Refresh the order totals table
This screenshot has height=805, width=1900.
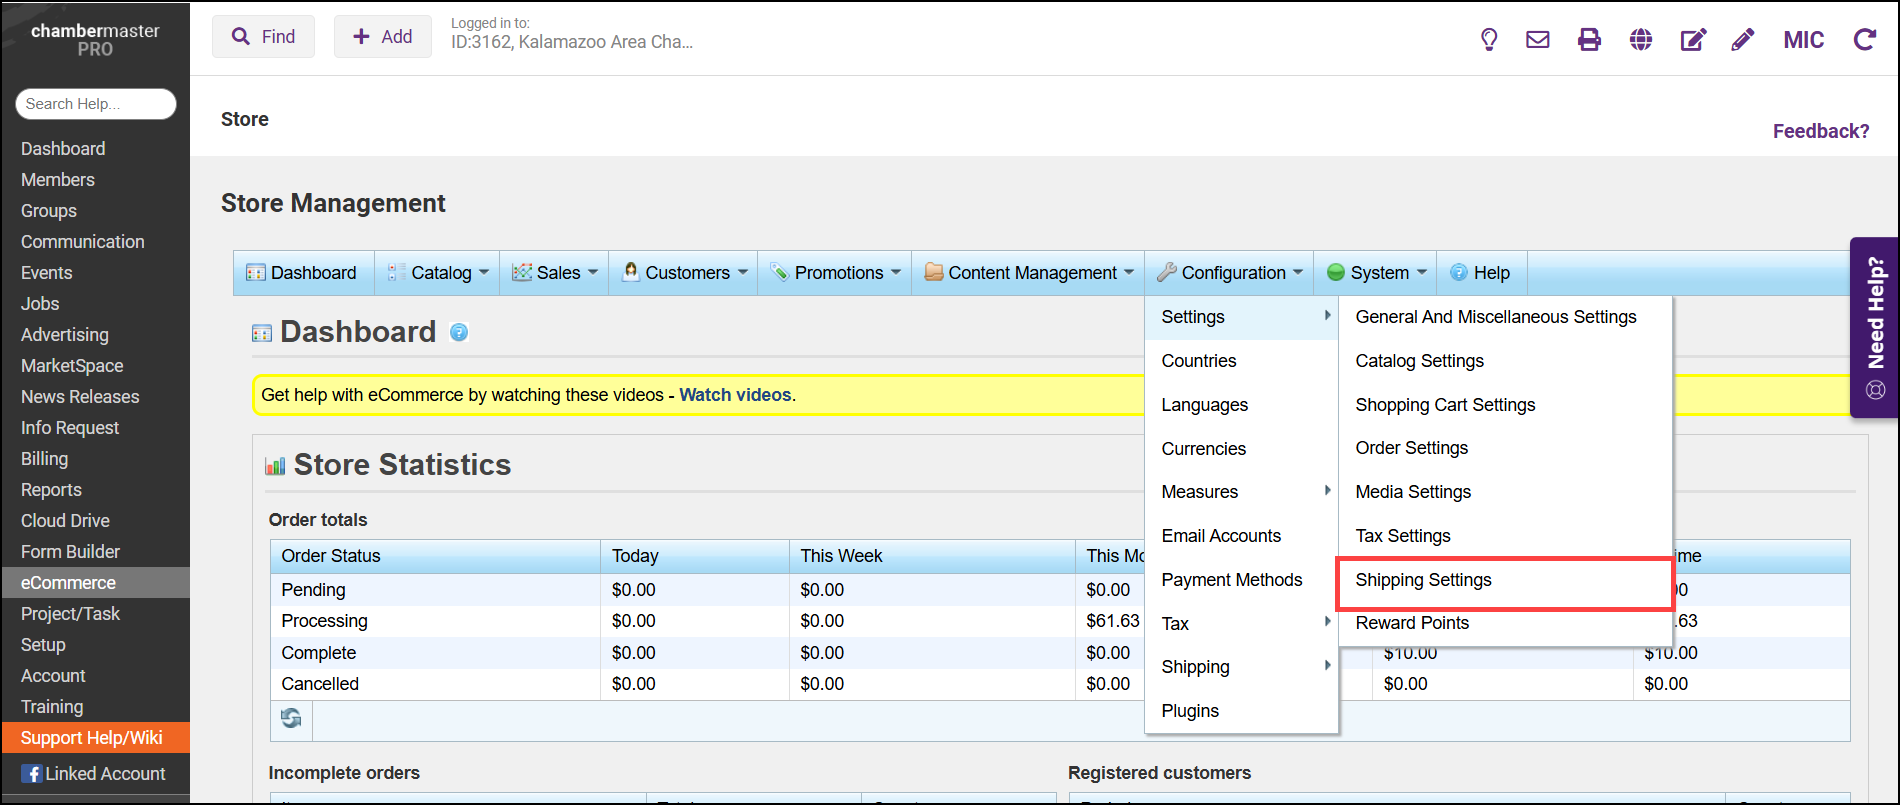[x=291, y=718]
